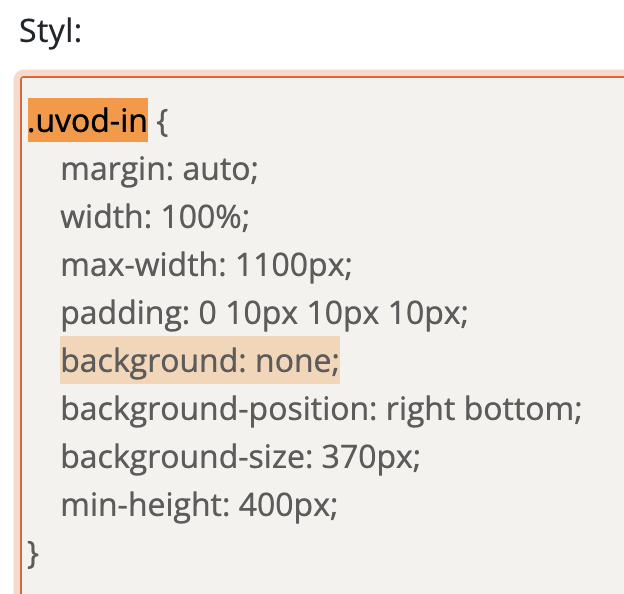Viewport: 624px width, 594px height.
Task: Click the closing curly brace
Action: [33, 553]
